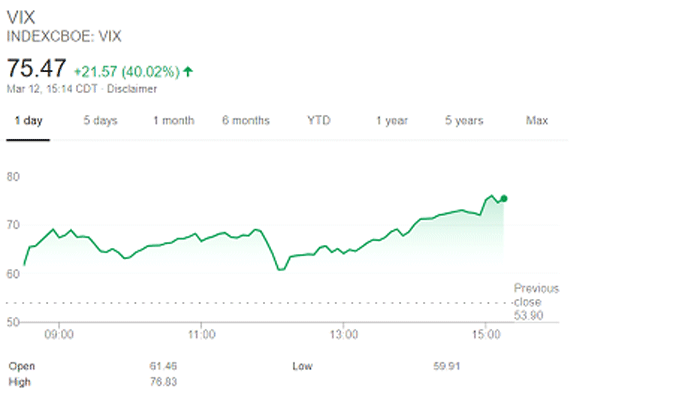Switch to the YTD tab

pos(319,121)
